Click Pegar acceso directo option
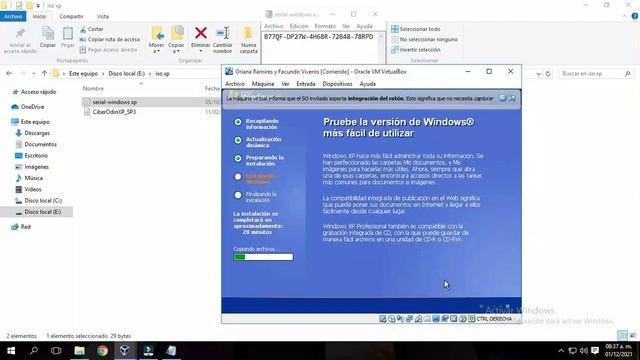Viewport: 640px width, 360px height. click(x=108, y=49)
